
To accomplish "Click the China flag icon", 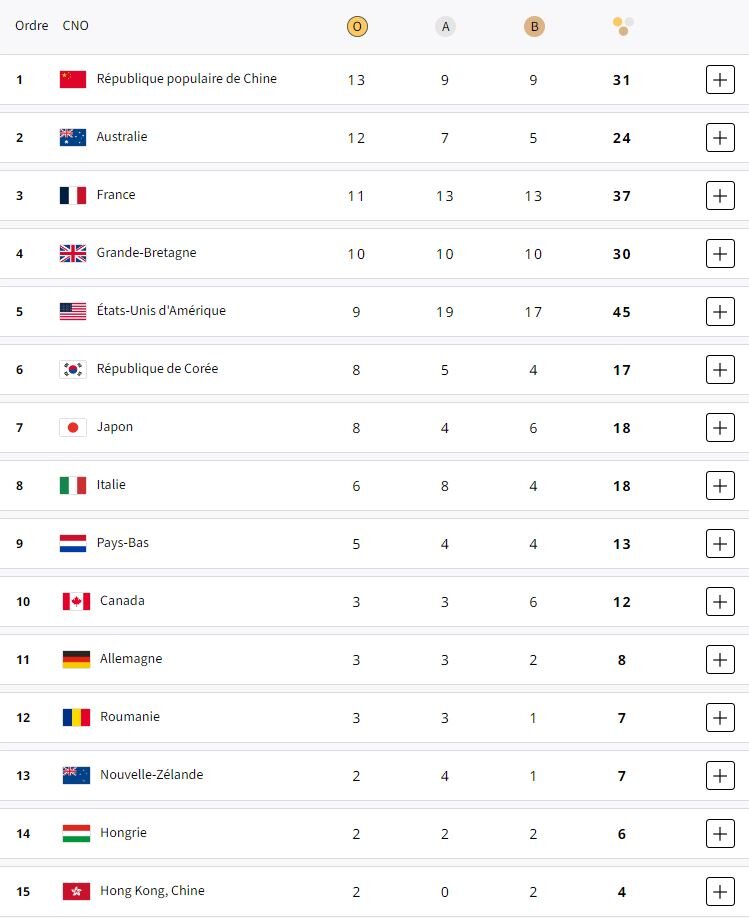I will [x=73, y=79].
